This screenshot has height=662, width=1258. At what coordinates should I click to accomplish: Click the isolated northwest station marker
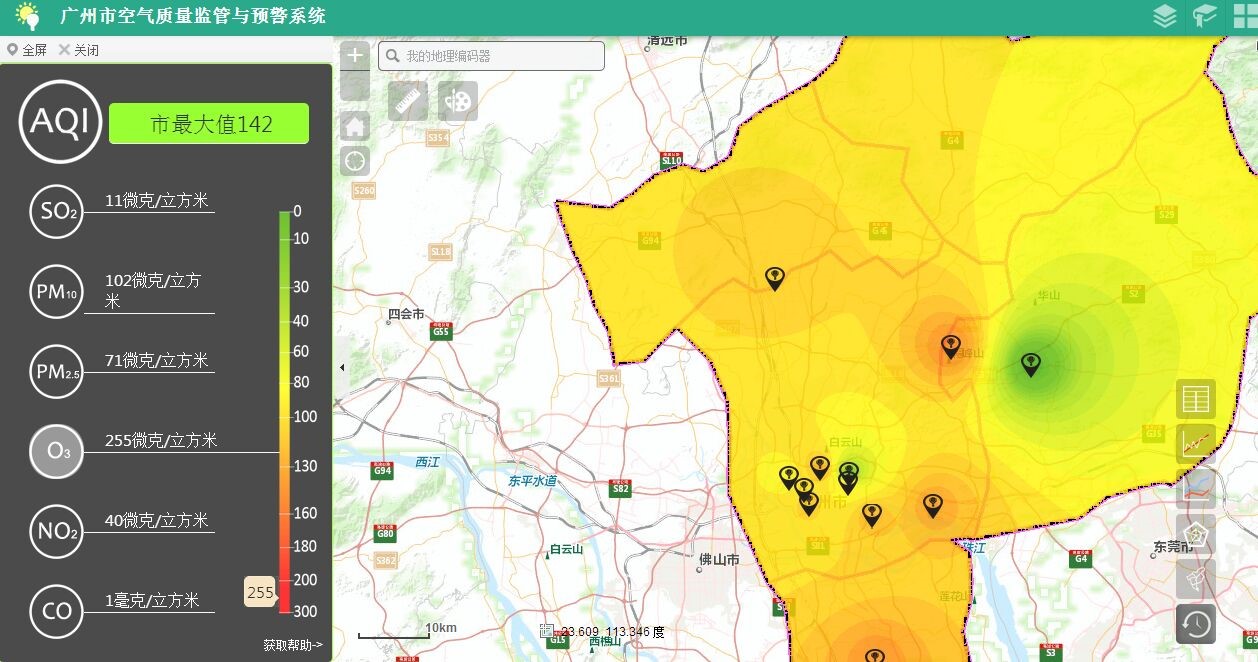775,279
